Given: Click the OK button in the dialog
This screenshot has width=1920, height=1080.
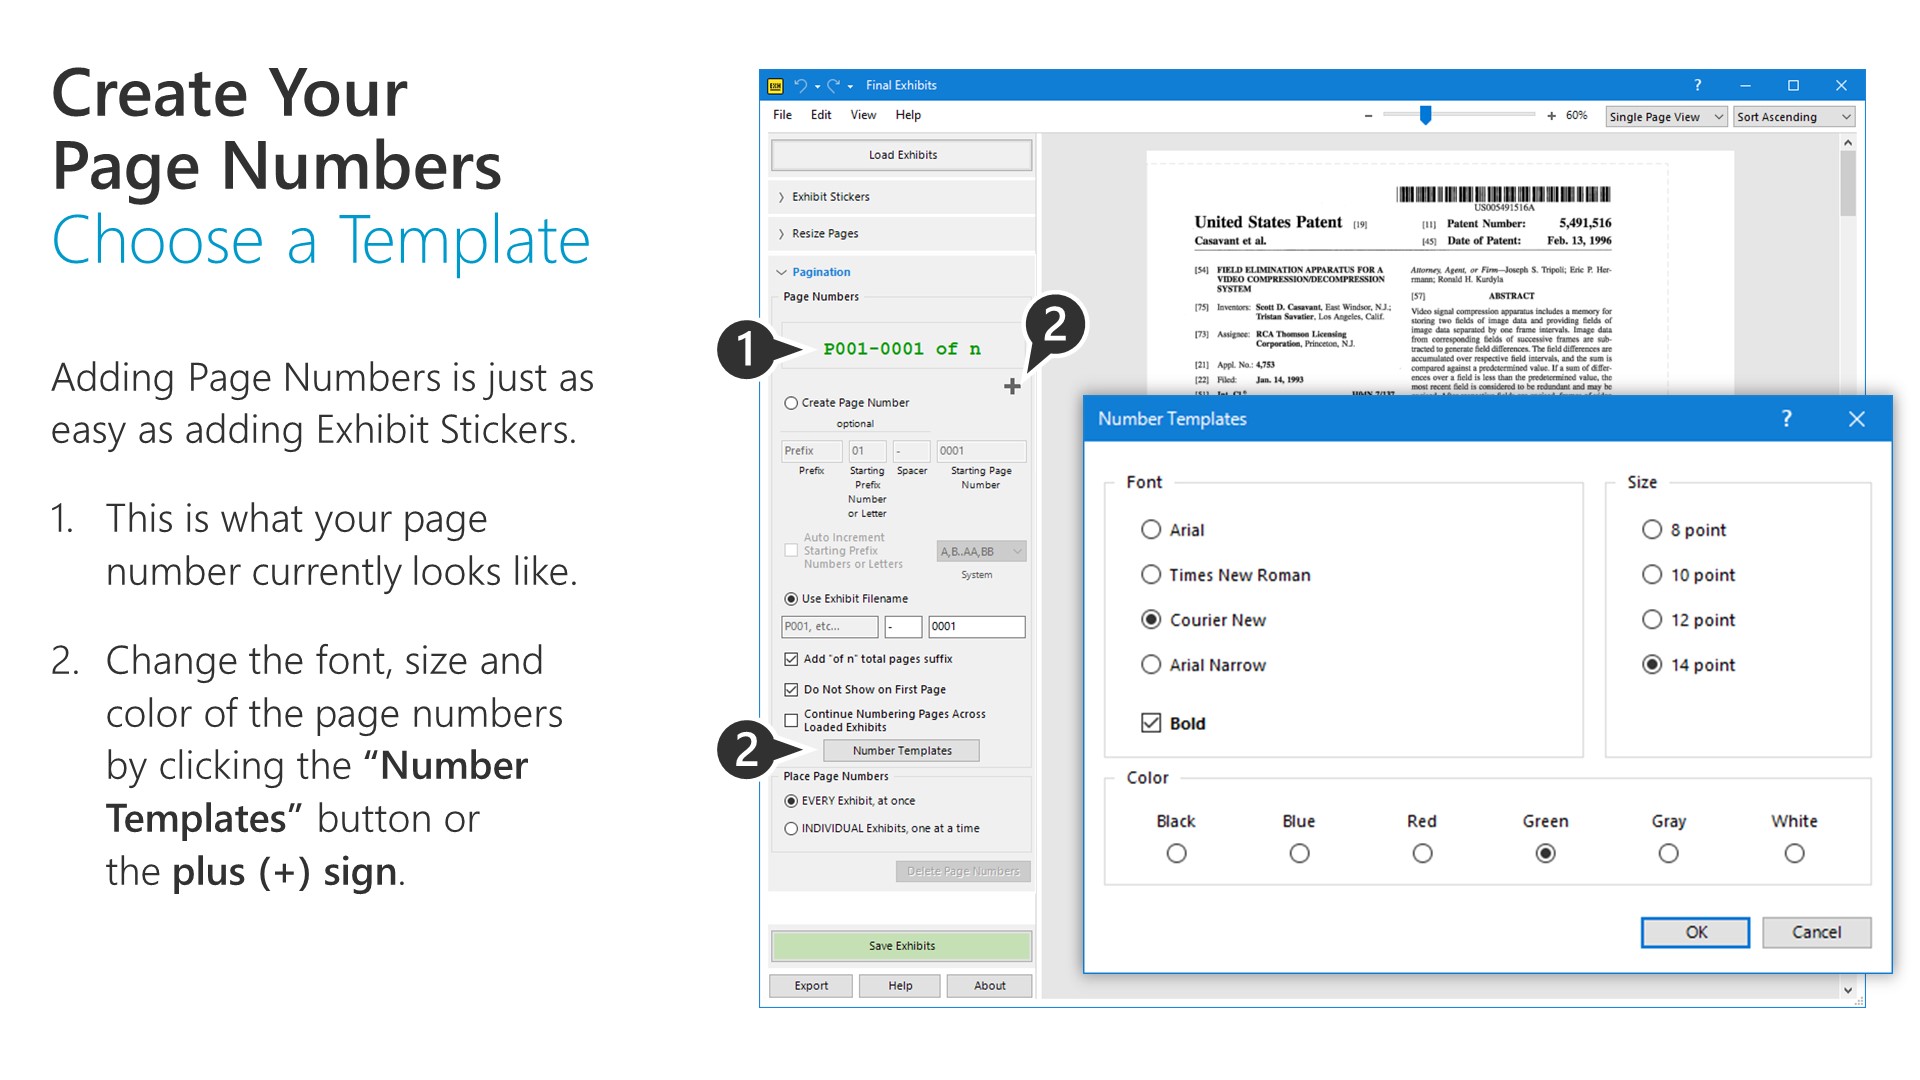Looking at the screenshot, I should (x=1695, y=932).
